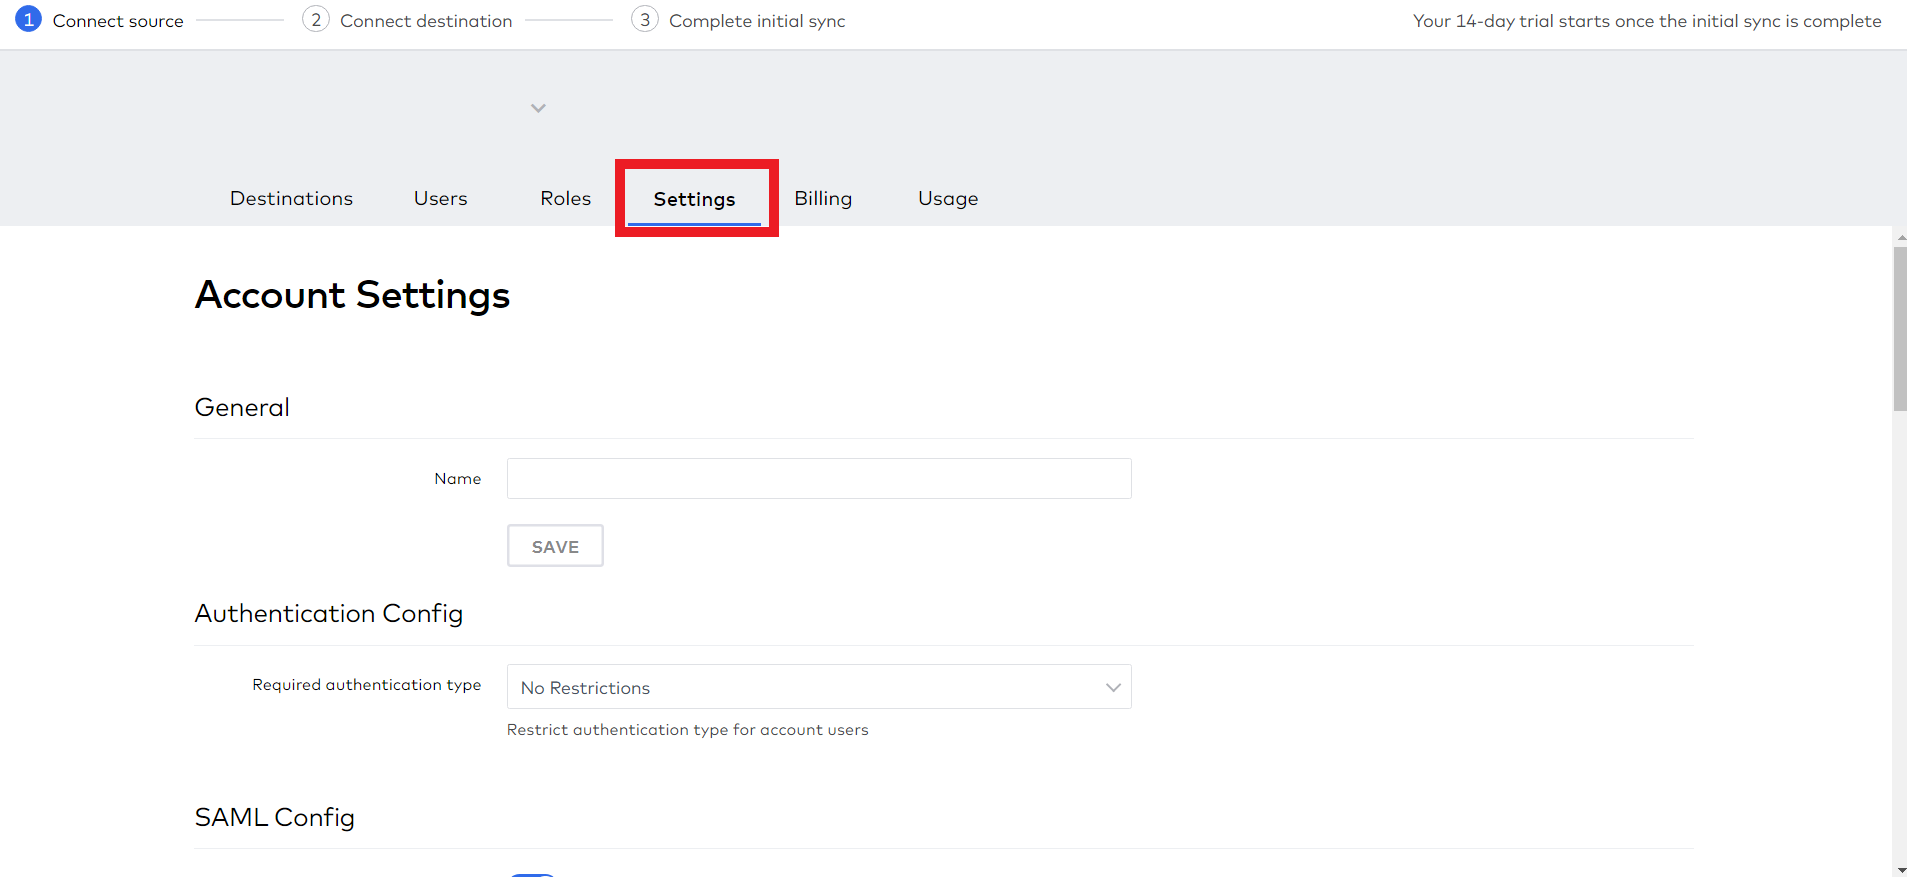This screenshot has width=1907, height=877.
Task: Click the step 1 circle icon
Action: [x=29, y=20]
